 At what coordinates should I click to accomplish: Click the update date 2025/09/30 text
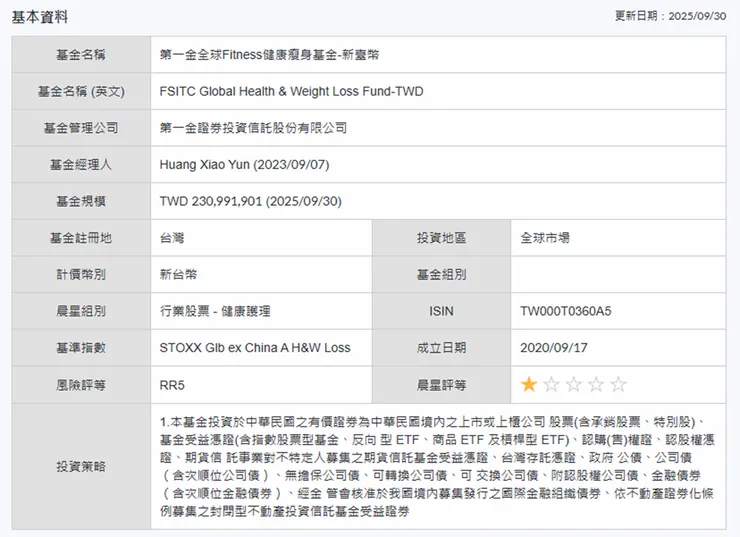pos(697,16)
